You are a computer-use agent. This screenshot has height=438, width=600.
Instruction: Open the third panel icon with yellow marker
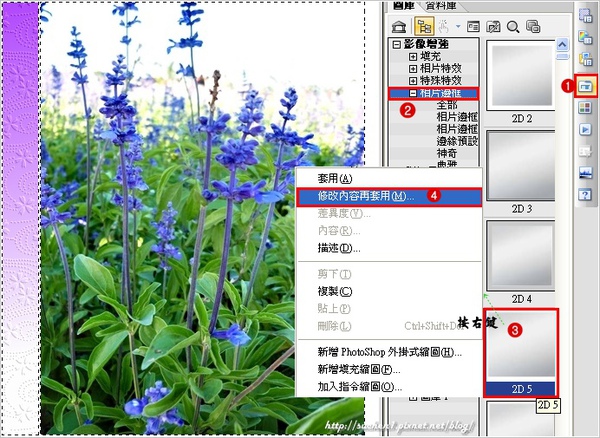585,59
